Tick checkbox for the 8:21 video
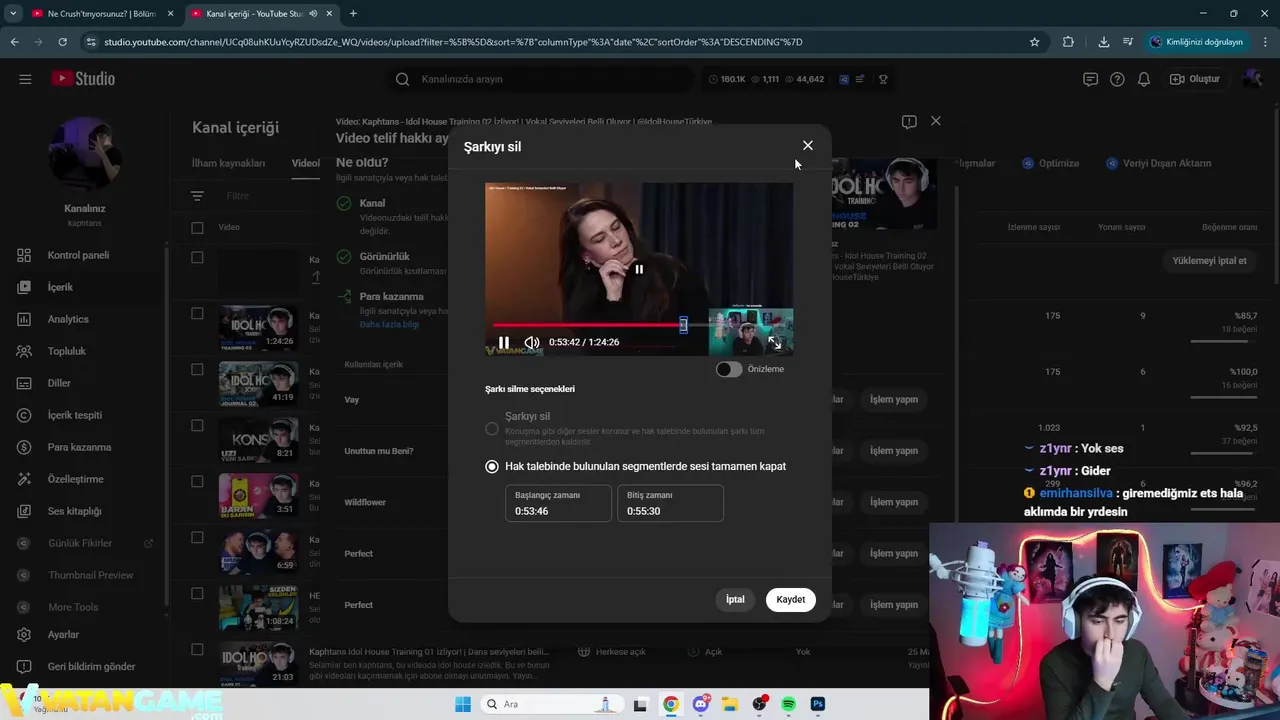The image size is (1280, 720). pos(197,425)
